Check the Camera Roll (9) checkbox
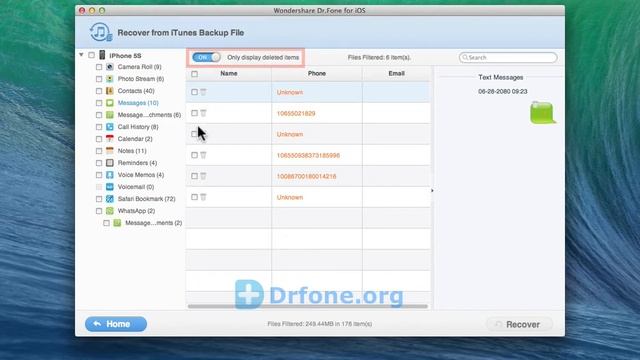 (99, 67)
